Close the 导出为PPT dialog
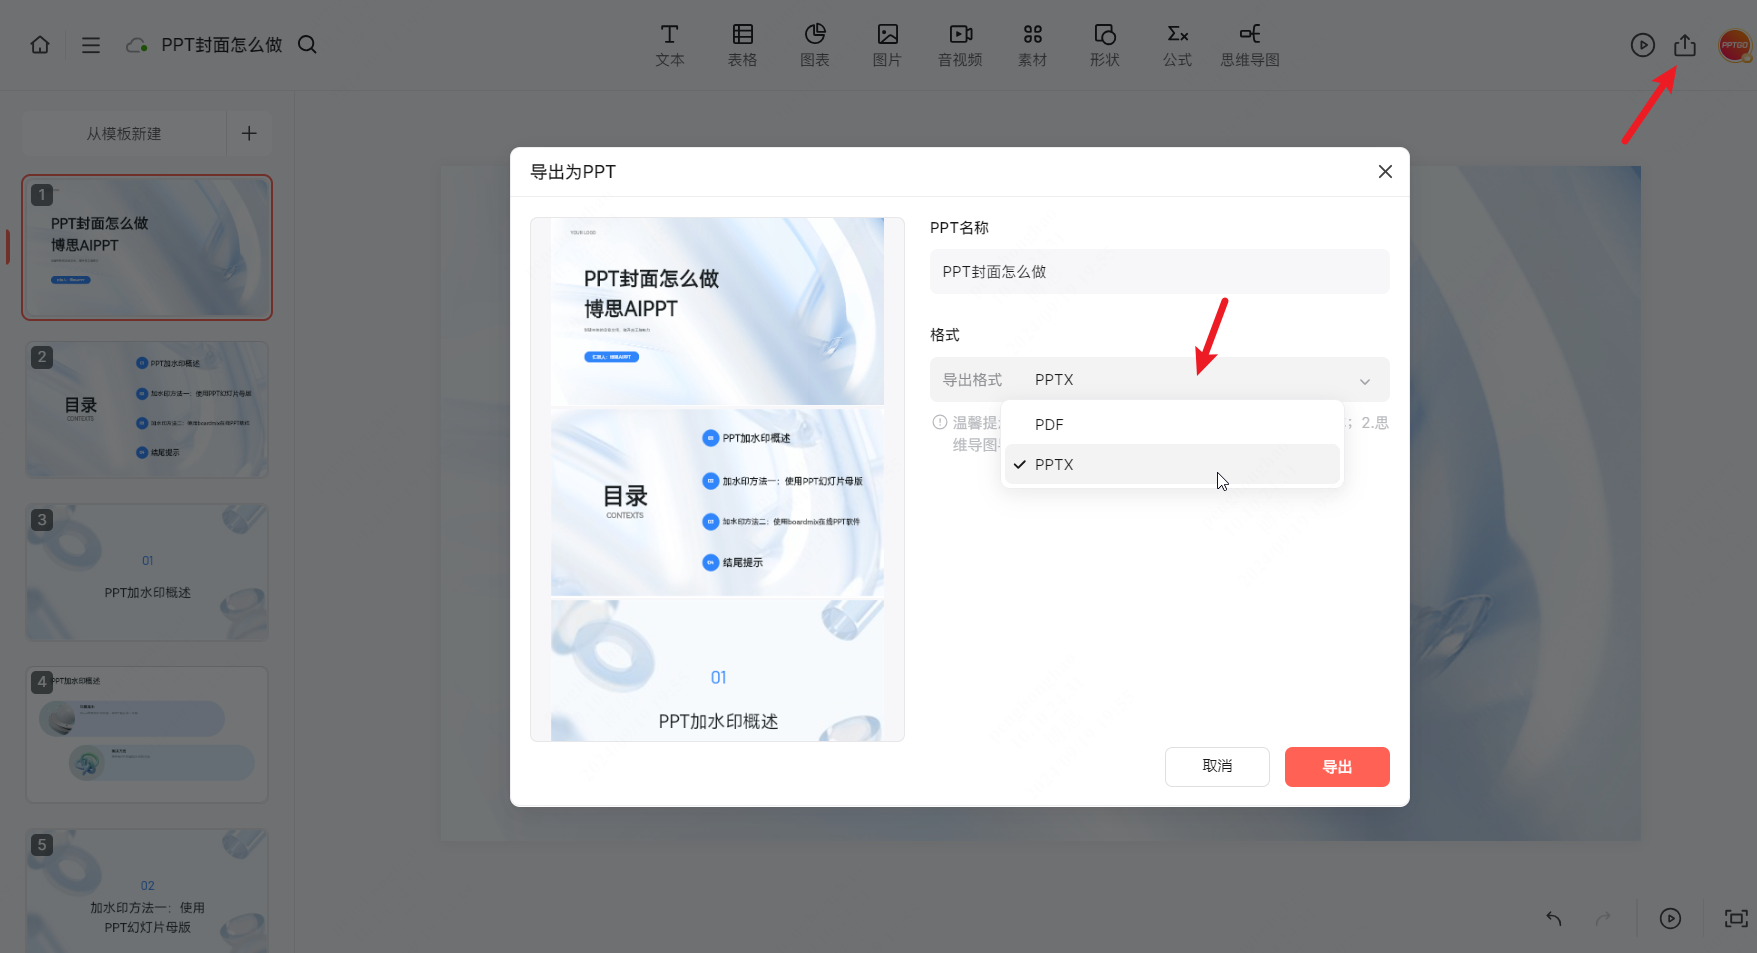1757x953 pixels. 1385,172
